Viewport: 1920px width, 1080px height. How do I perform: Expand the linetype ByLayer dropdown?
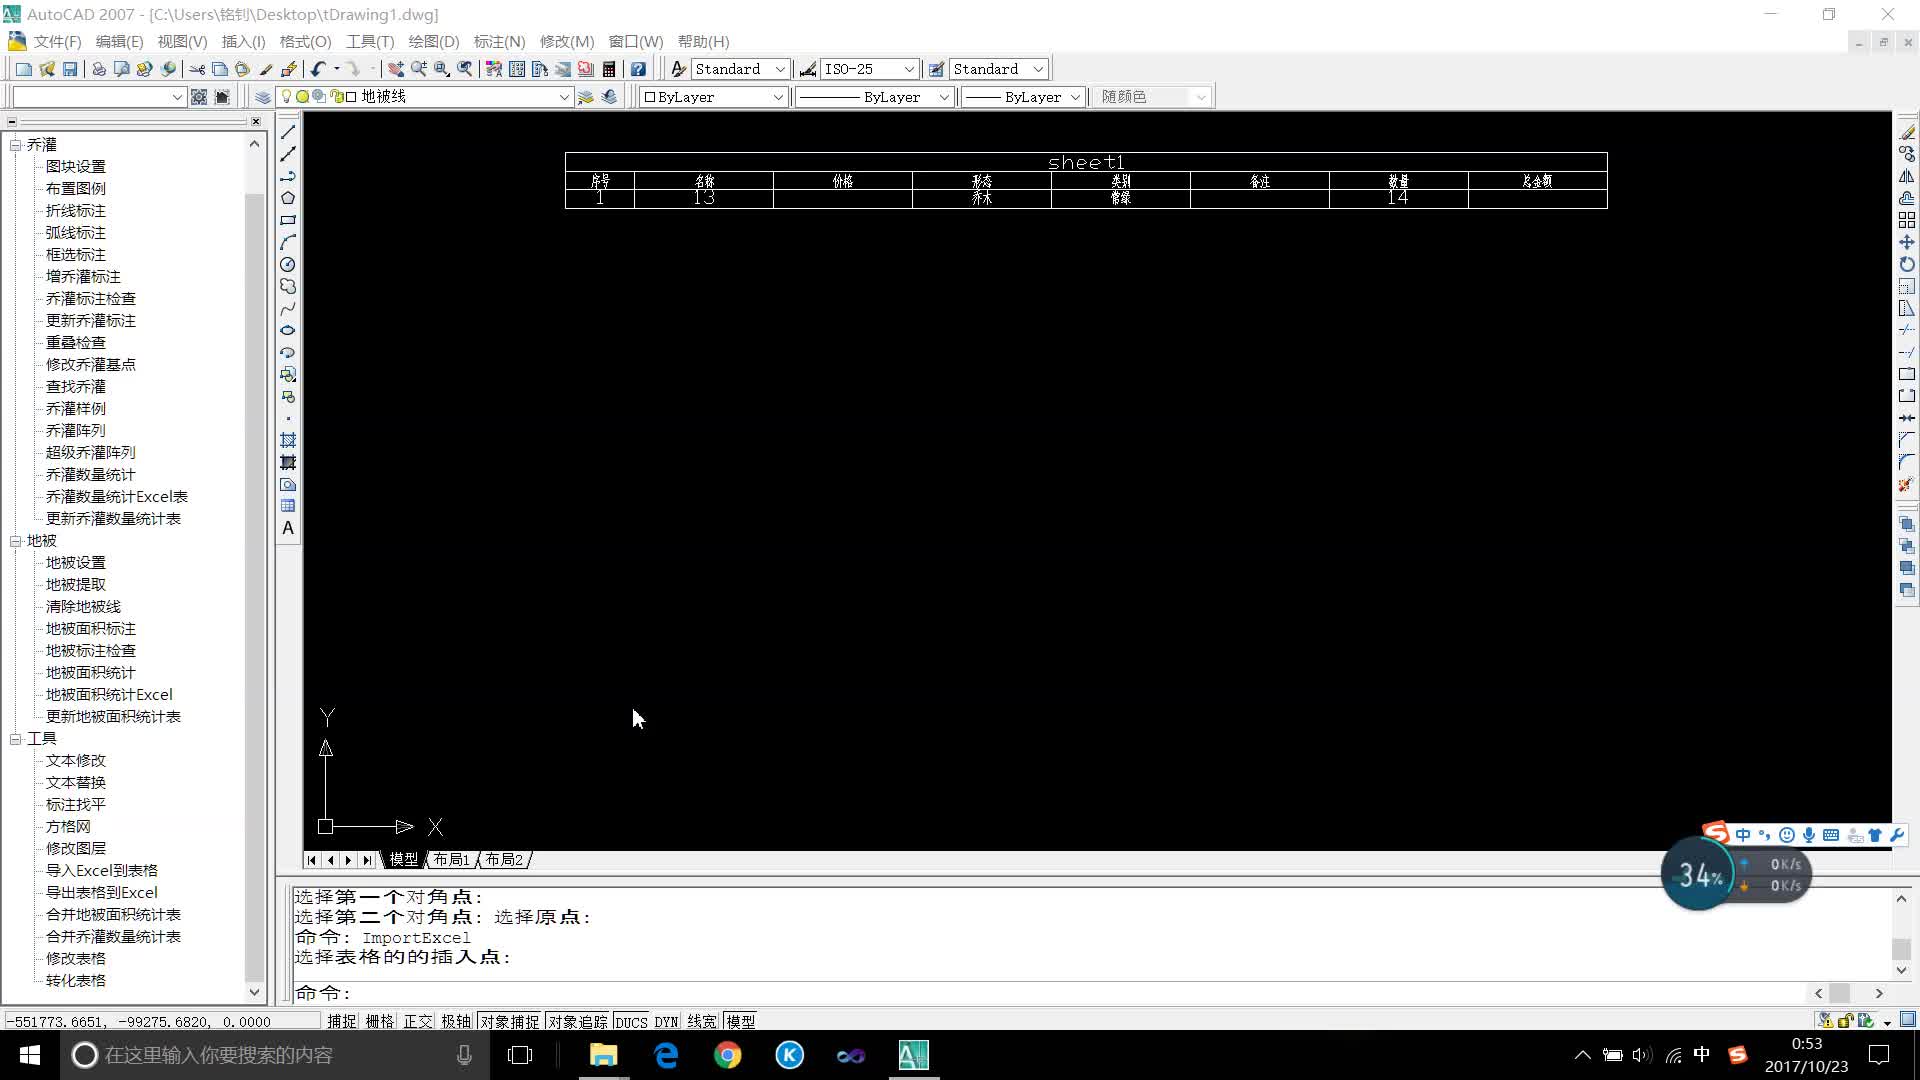pos(944,97)
